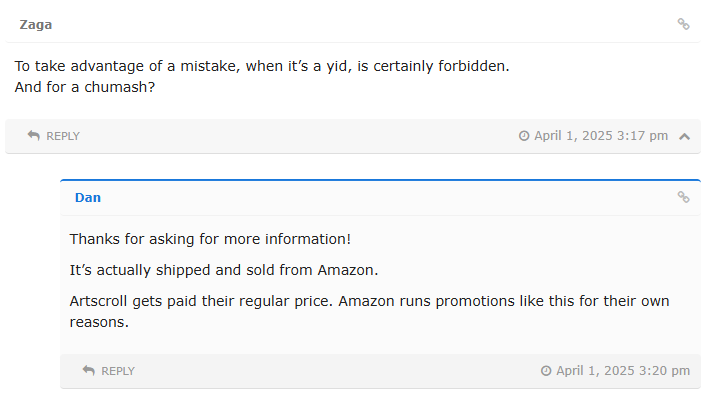This screenshot has width=717, height=404.
Task: Click Zaga's comment text about a mistake
Action: click(262, 66)
